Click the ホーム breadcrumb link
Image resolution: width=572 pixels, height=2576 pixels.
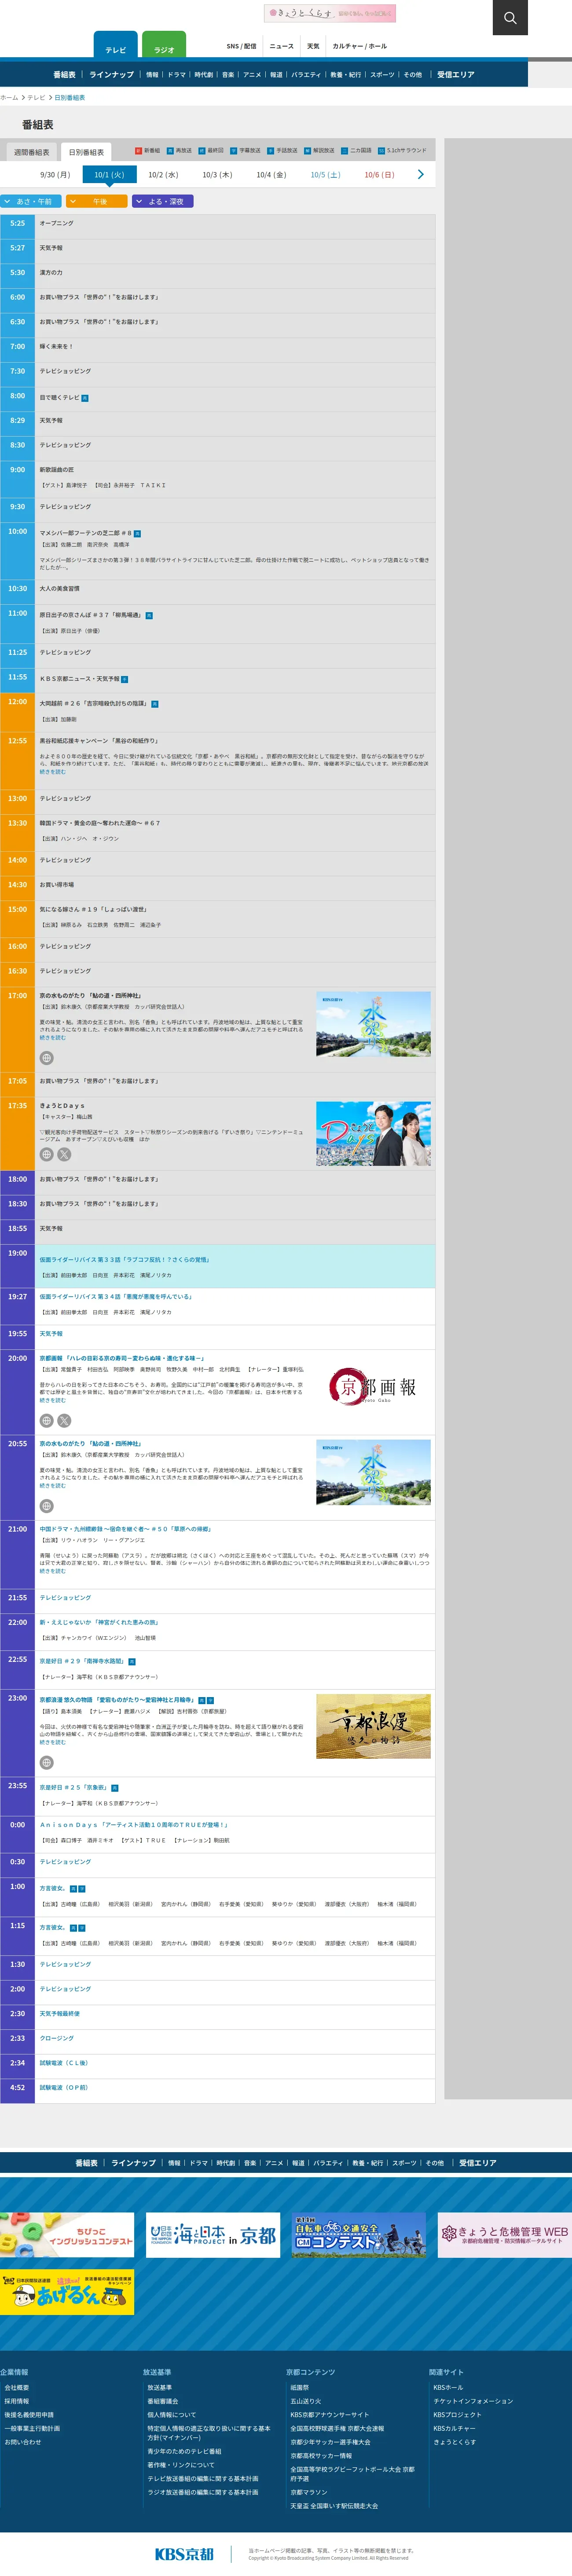tap(9, 98)
